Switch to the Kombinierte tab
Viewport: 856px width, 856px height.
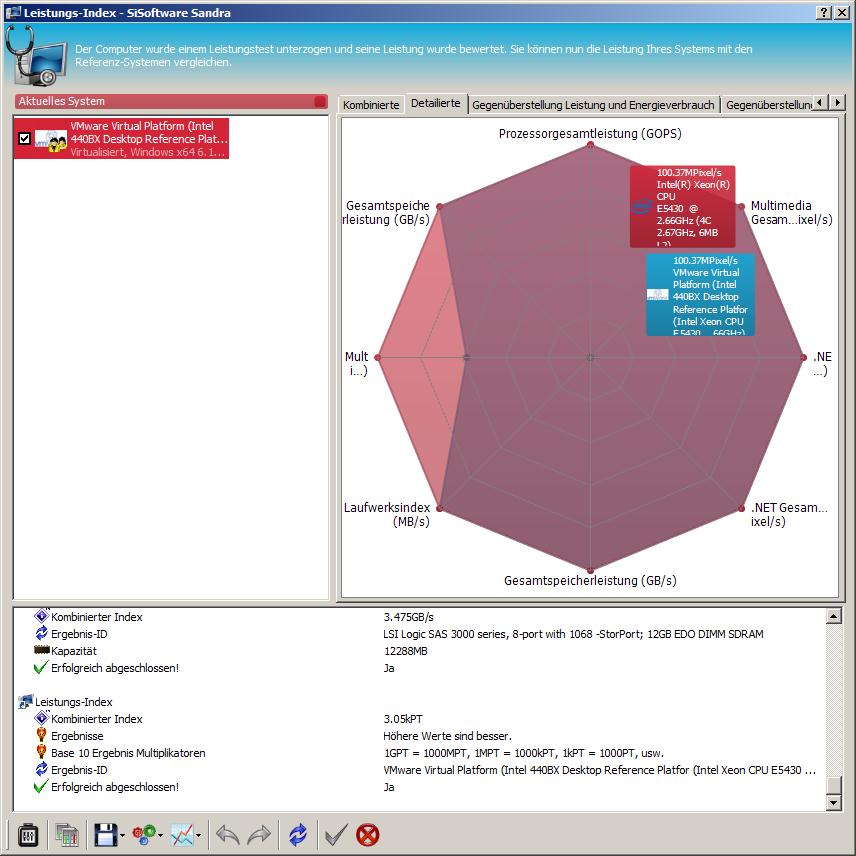(x=371, y=104)
